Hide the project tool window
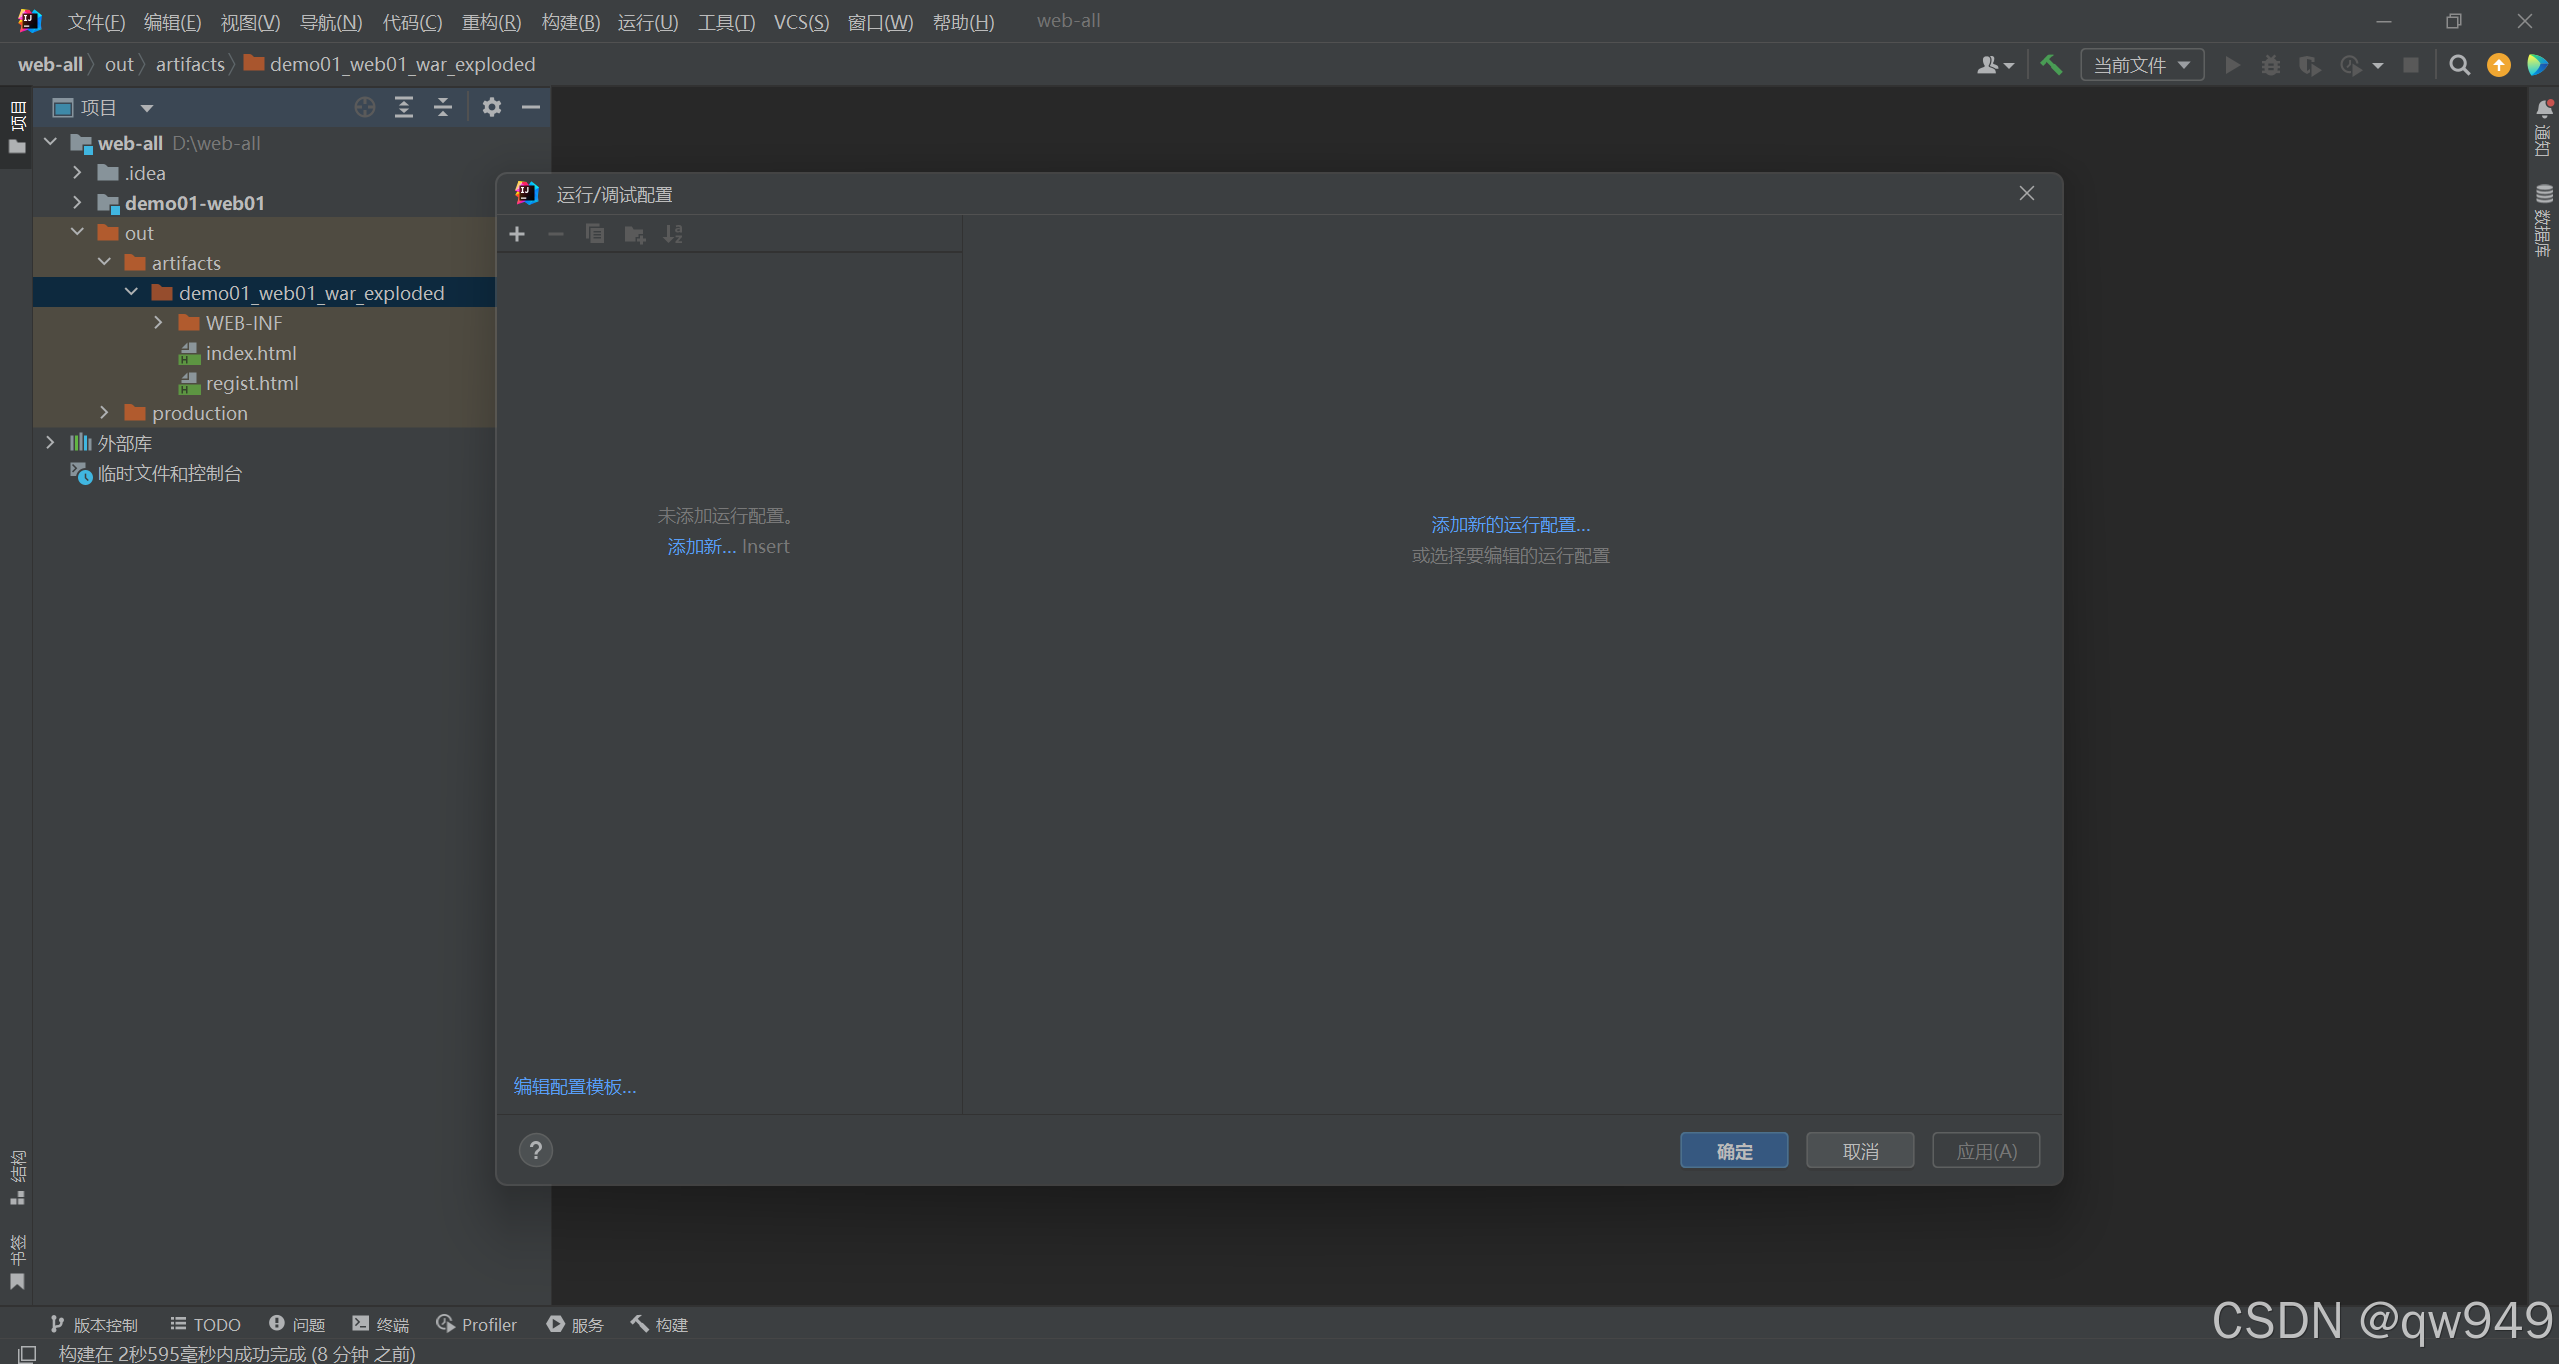The height and width of the screenshot is (1364, 2559). tap(531, 107)
